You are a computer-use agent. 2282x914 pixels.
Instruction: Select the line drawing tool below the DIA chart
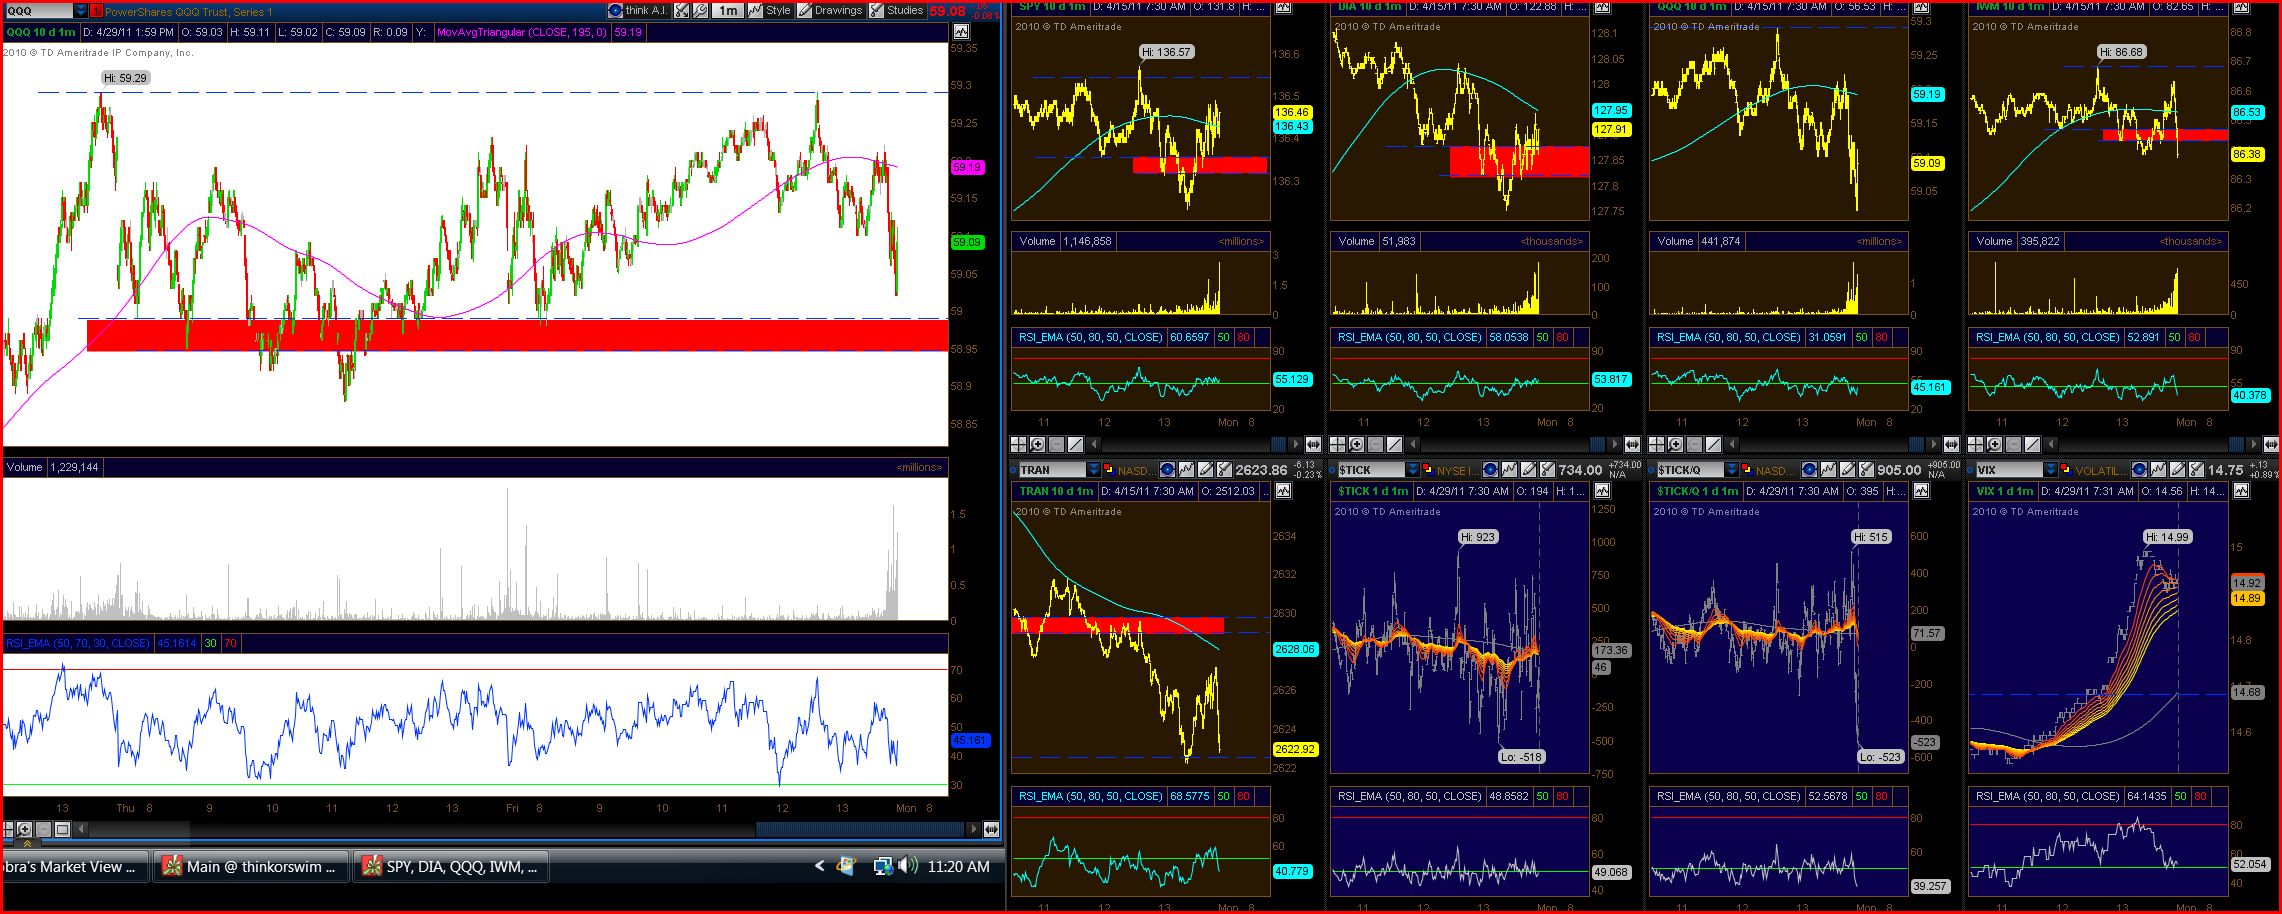pos(1395,444)
